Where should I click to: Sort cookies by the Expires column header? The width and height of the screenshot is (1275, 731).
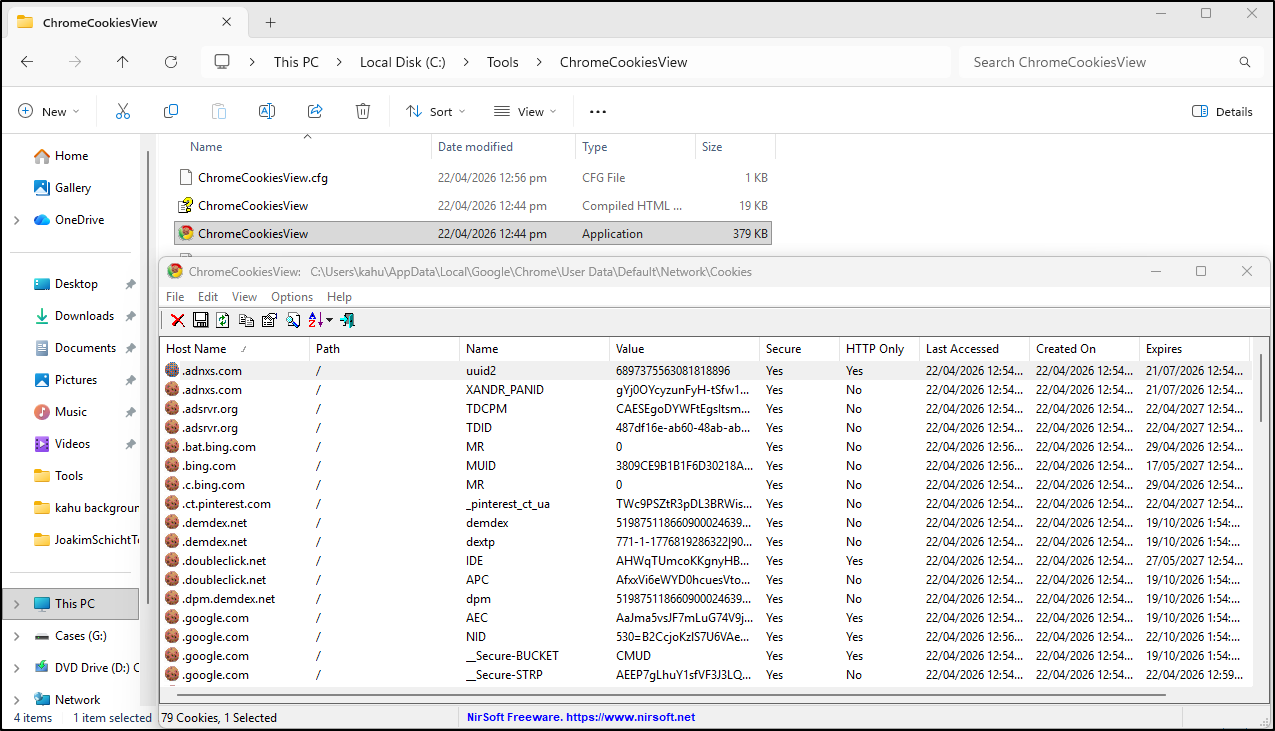pyautogui.click(x=1194, y=349)
